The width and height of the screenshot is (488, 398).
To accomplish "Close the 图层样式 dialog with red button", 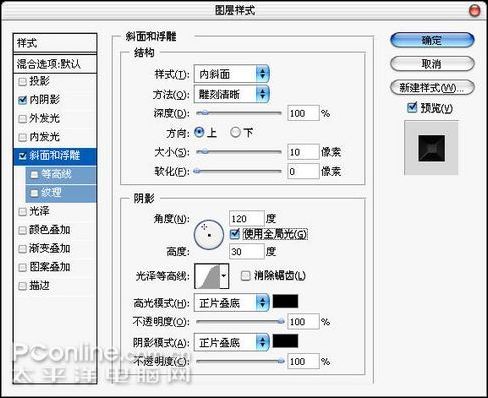I will [474, 10].
